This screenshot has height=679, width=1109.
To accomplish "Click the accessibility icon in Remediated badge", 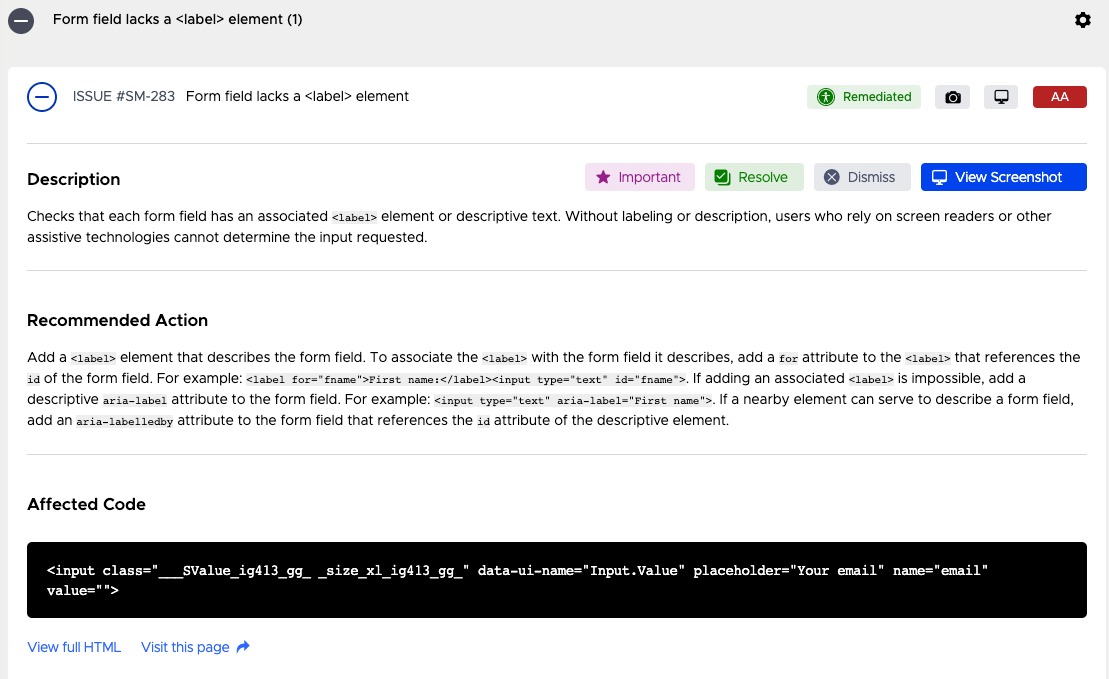I will (x=826, y=97).
